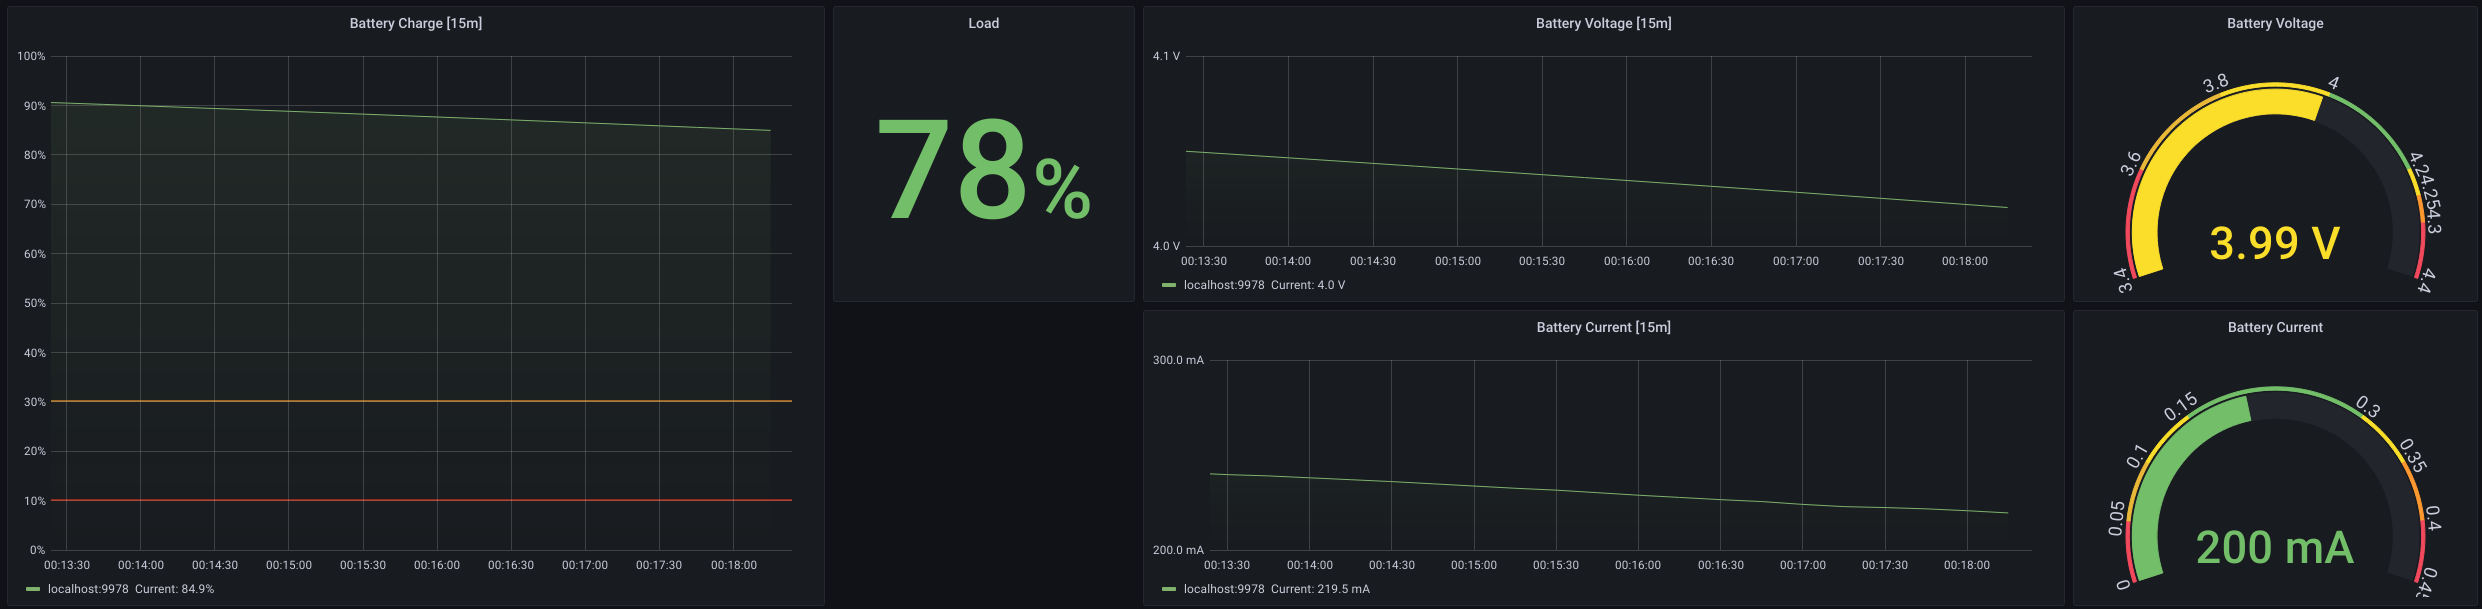Click the 200 mA gauge reading
Viewport: 2482px width, 609px height.
2275,547
